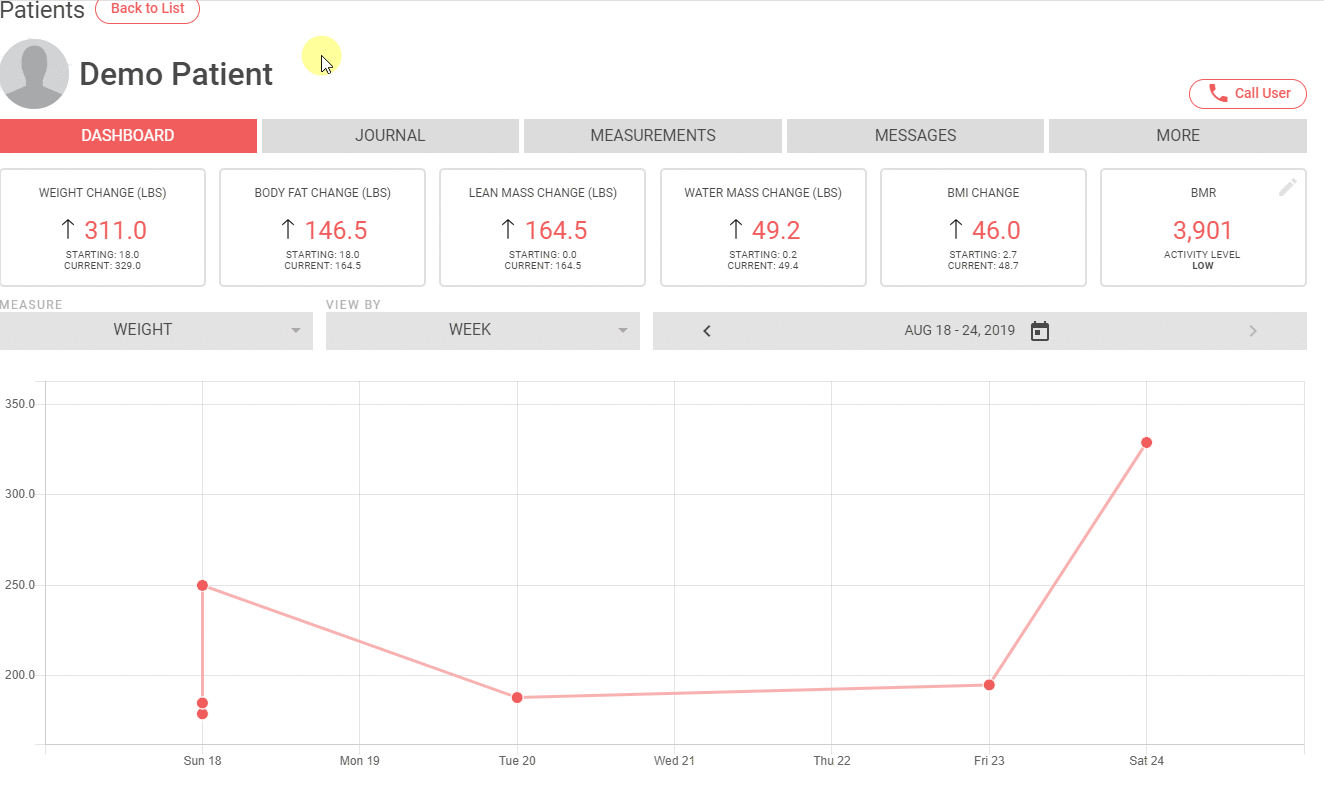Click the phone icon in Call User
The width and height of the screenshot is (1324, 808).
point(1218,93)
